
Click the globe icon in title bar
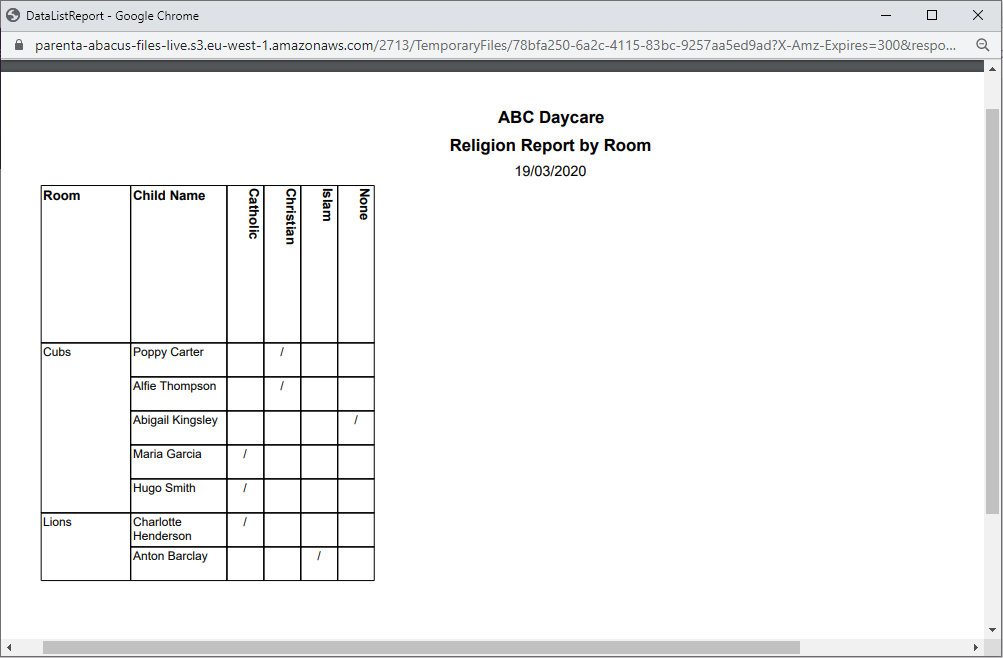[x=13, y=15]
